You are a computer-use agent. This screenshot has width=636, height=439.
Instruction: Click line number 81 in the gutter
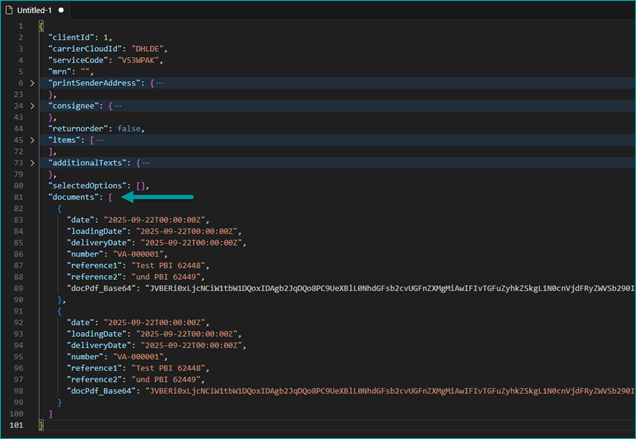pos(18,197)
